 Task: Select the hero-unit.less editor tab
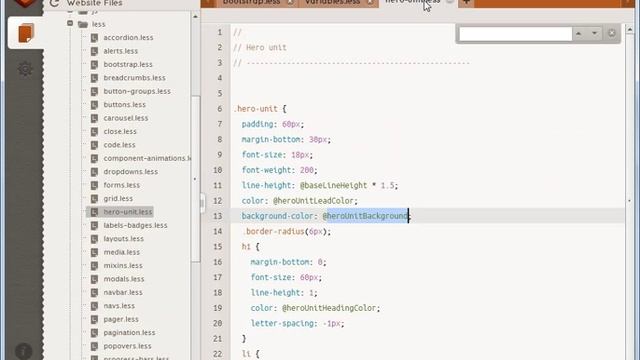point(412,2)
